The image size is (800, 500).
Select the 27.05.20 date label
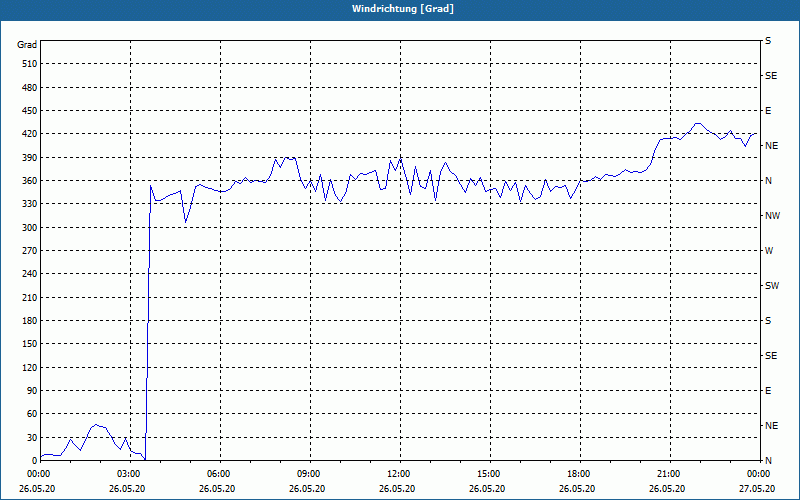click(x=757, y=489)
